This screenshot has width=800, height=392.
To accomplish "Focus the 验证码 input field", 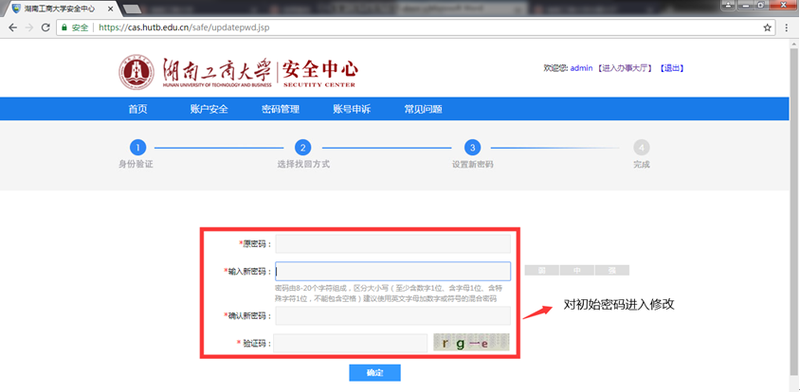I will [x=350, y=343].
